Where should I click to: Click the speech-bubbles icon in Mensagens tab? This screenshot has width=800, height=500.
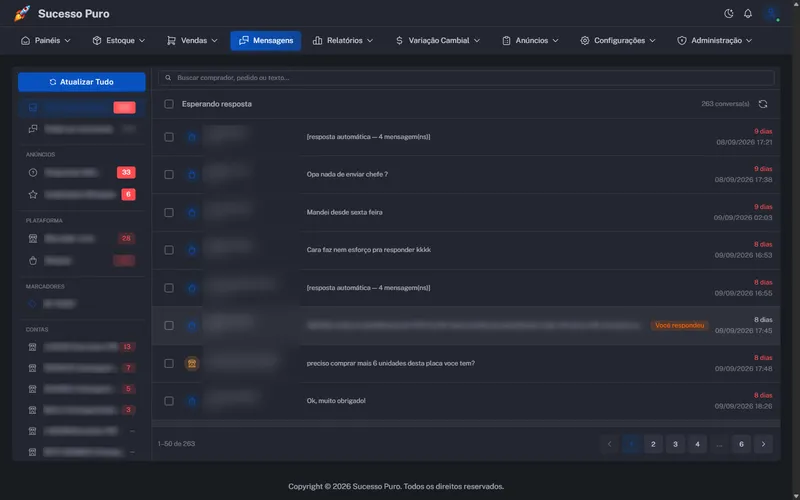point(244,40)
